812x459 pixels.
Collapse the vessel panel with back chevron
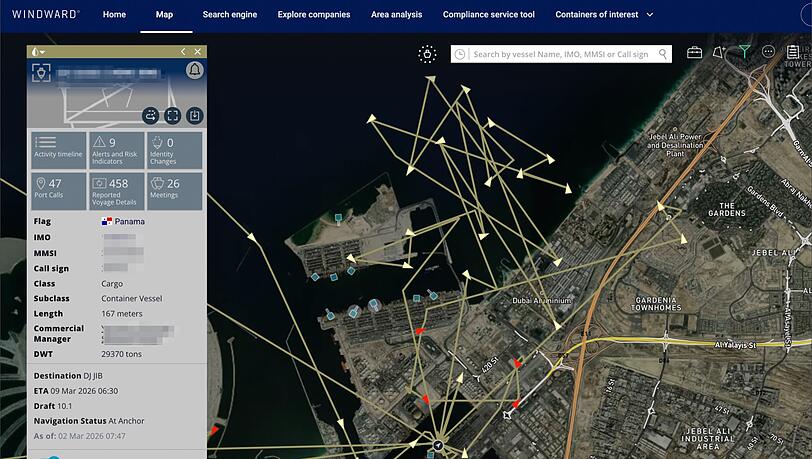pyautogui.click(x=183, y=51)
